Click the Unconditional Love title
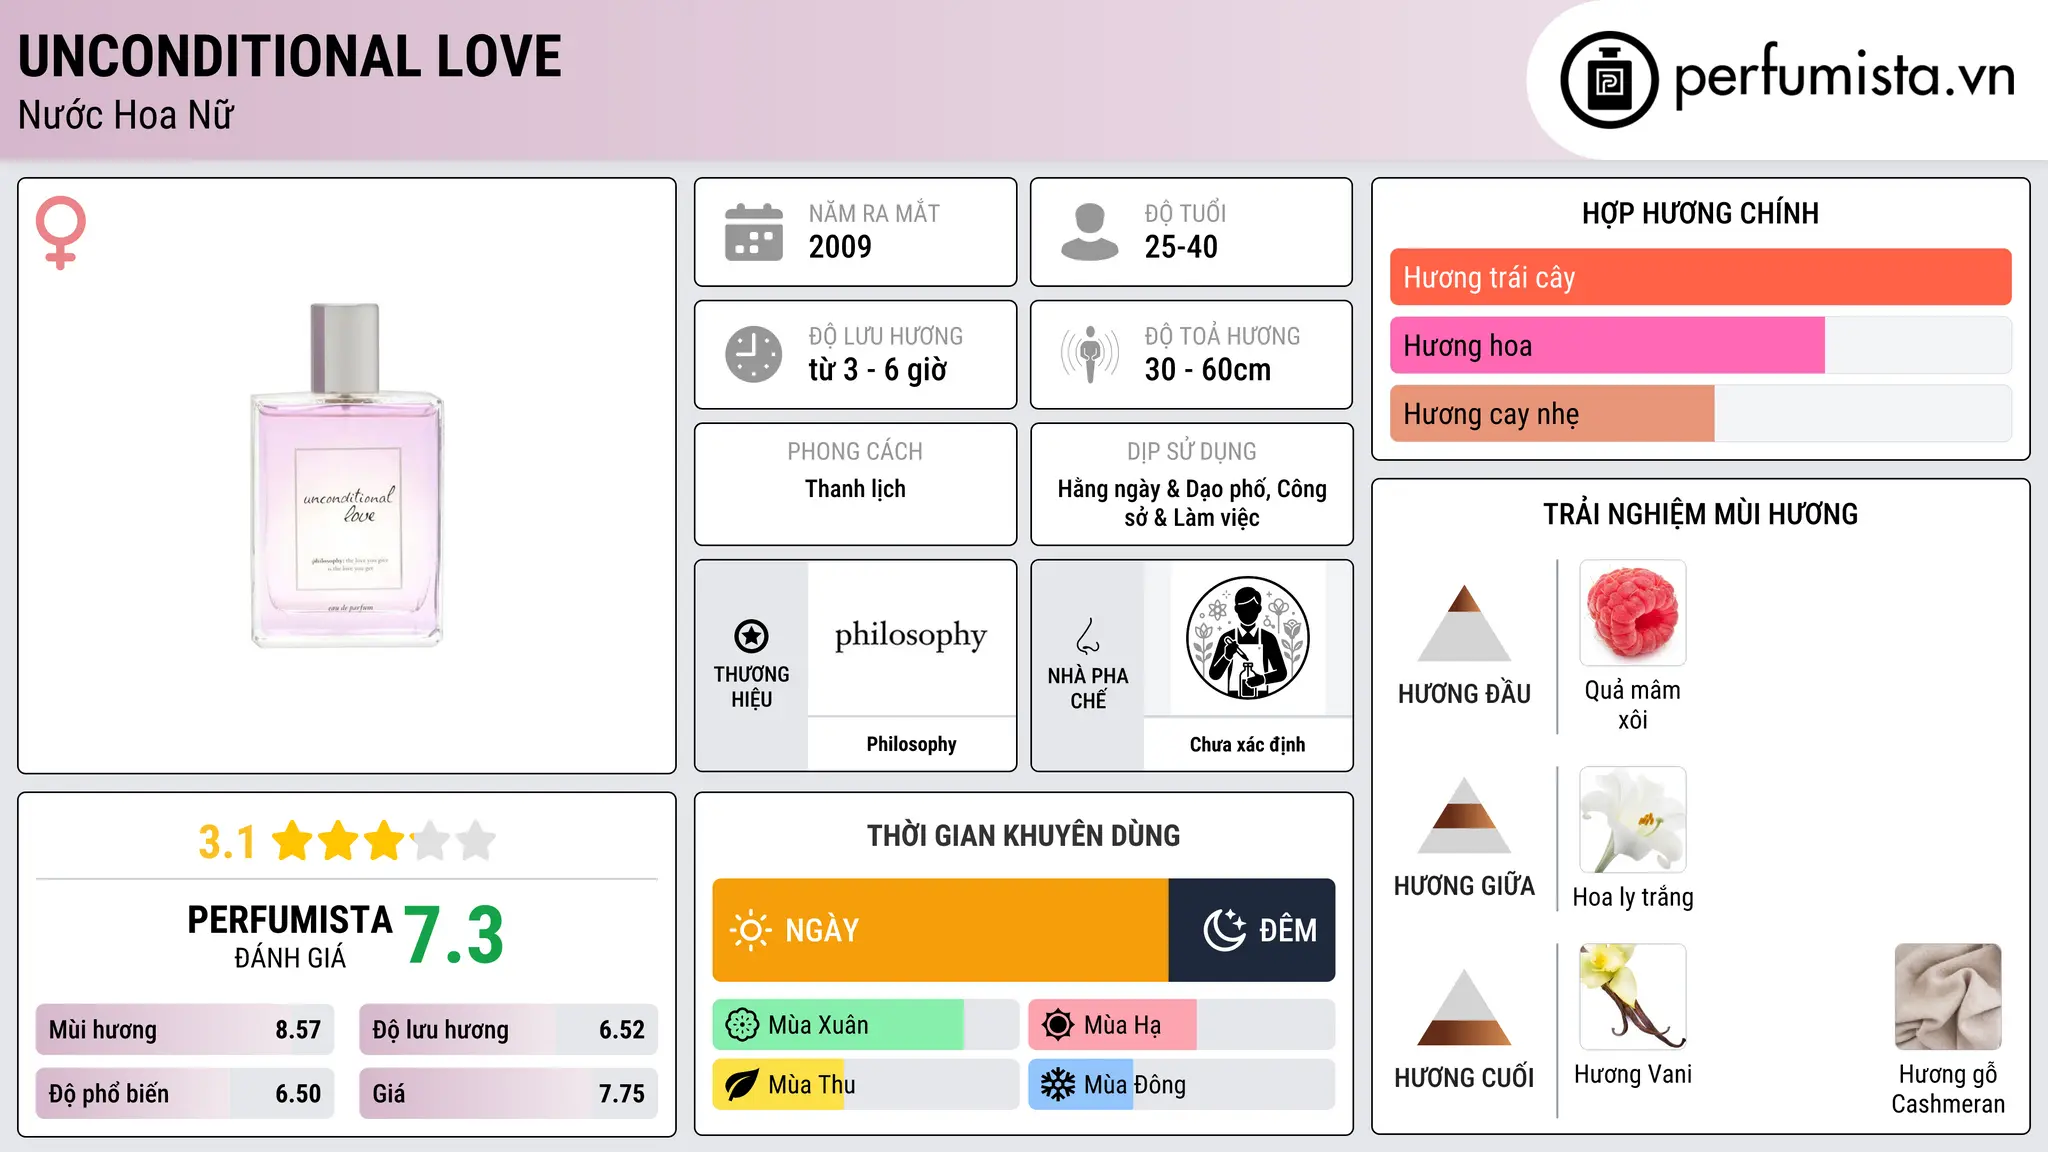2048x1152 pixels. tap(290, 57)
